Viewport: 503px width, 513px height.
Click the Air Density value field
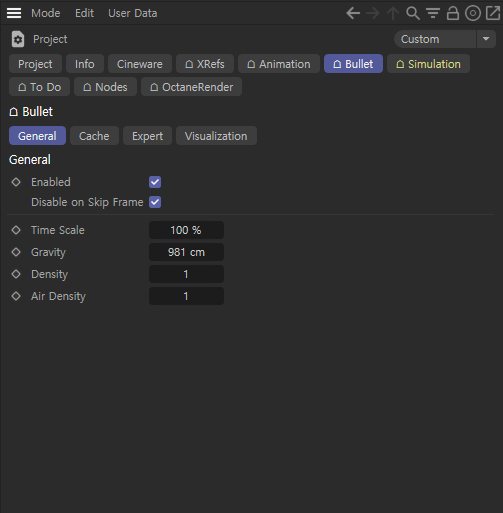186,296
